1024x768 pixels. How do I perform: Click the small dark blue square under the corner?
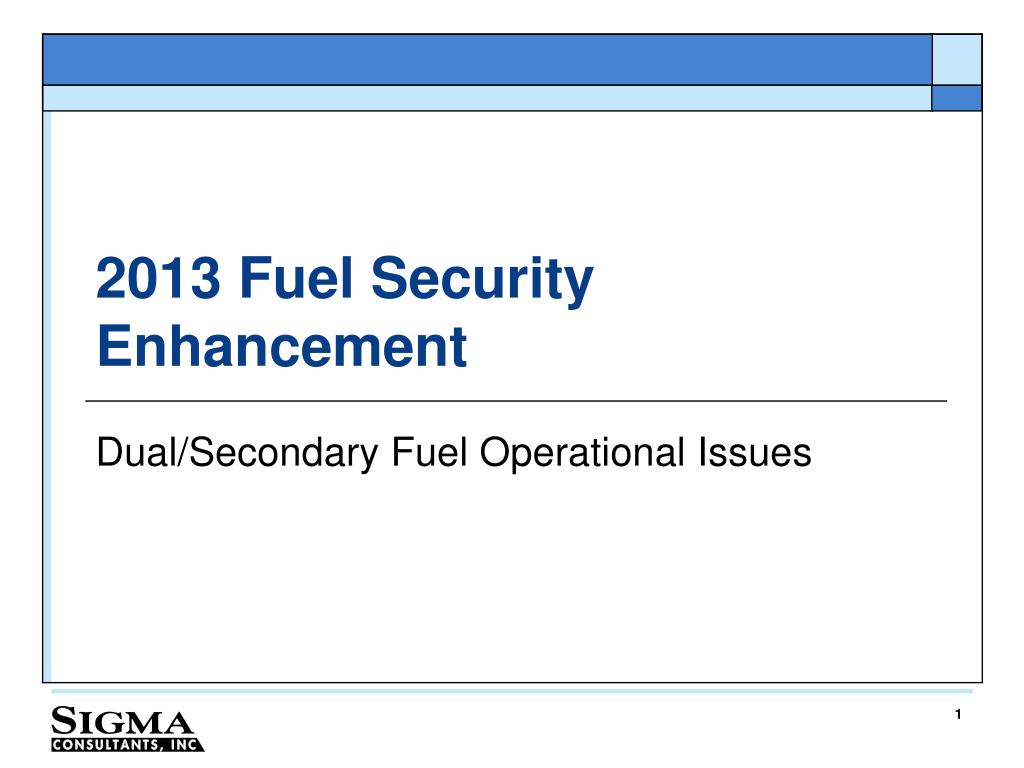click(957, 98)
